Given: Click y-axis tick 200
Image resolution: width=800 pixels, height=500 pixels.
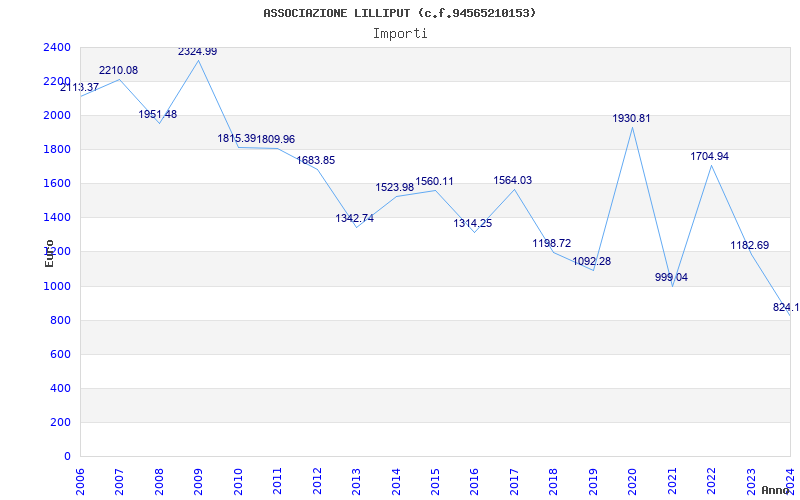Looking at the screenshot, I should click(60, 422).
